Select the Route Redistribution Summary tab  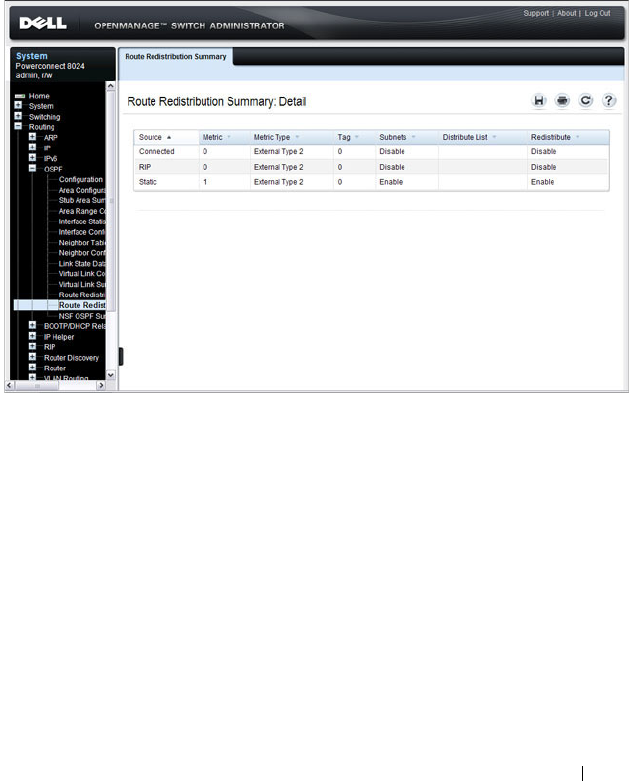pos(175,57)
